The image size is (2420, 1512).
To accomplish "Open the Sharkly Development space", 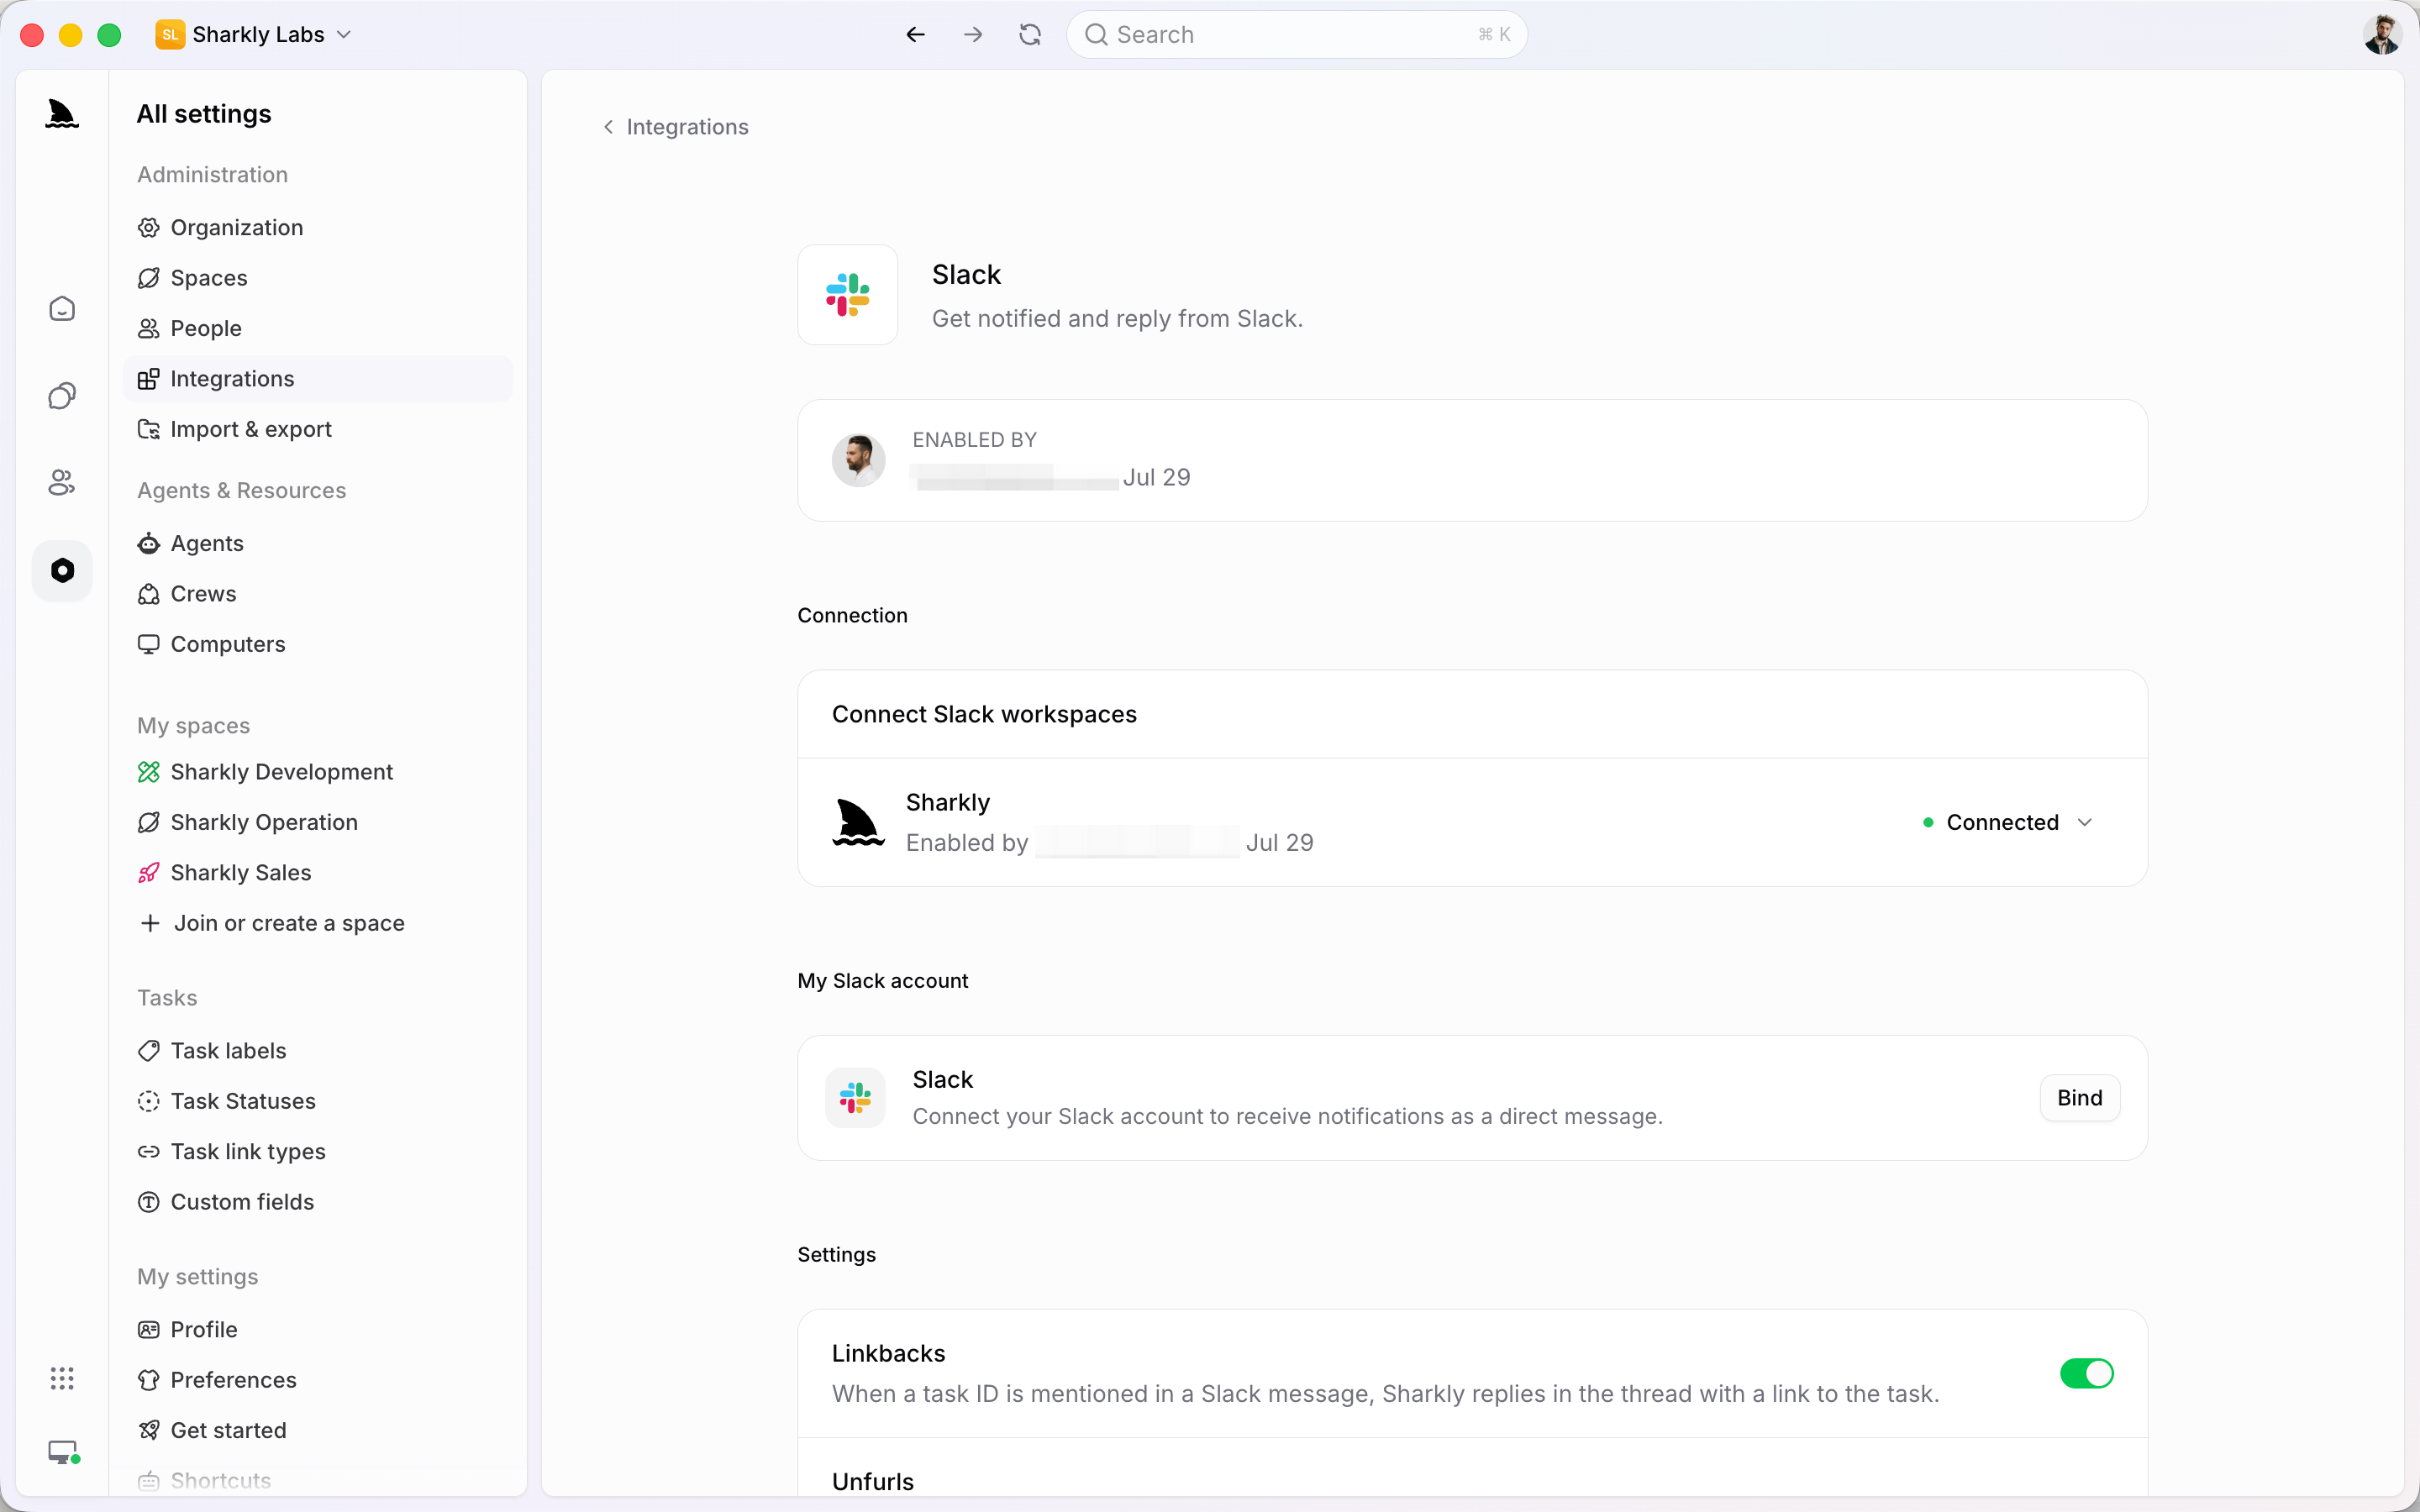I will (318, 772).
